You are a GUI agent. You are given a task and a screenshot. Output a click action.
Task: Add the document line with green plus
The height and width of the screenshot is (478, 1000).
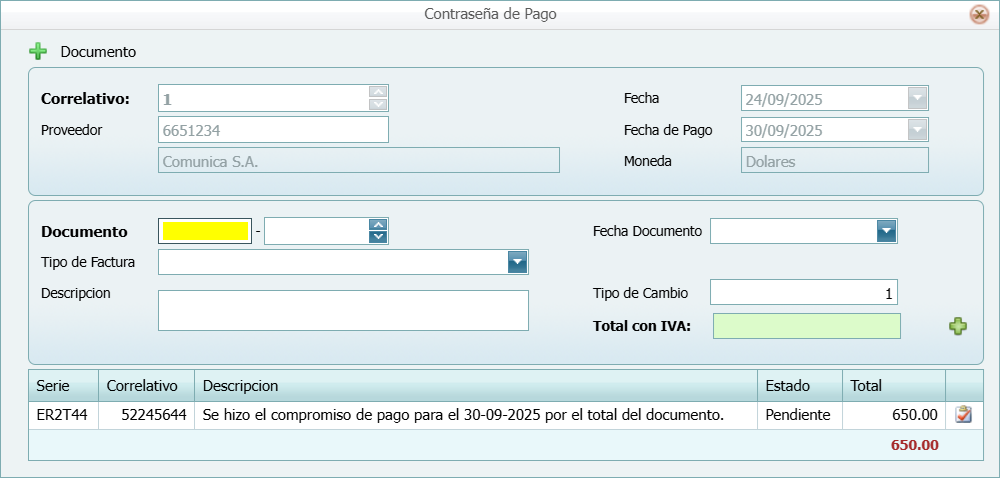tap(957, 326)
